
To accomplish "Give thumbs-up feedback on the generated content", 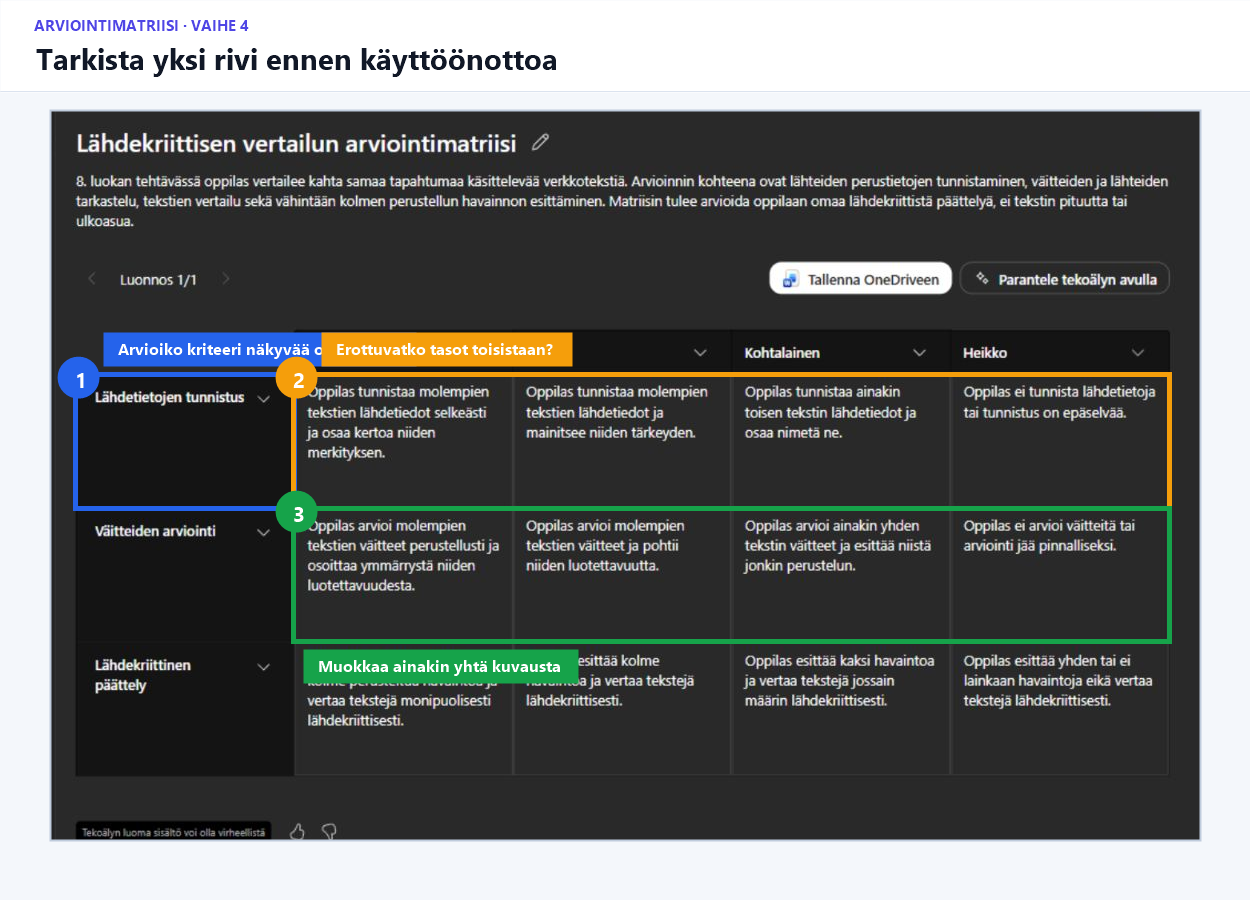I will coord(297,831).
